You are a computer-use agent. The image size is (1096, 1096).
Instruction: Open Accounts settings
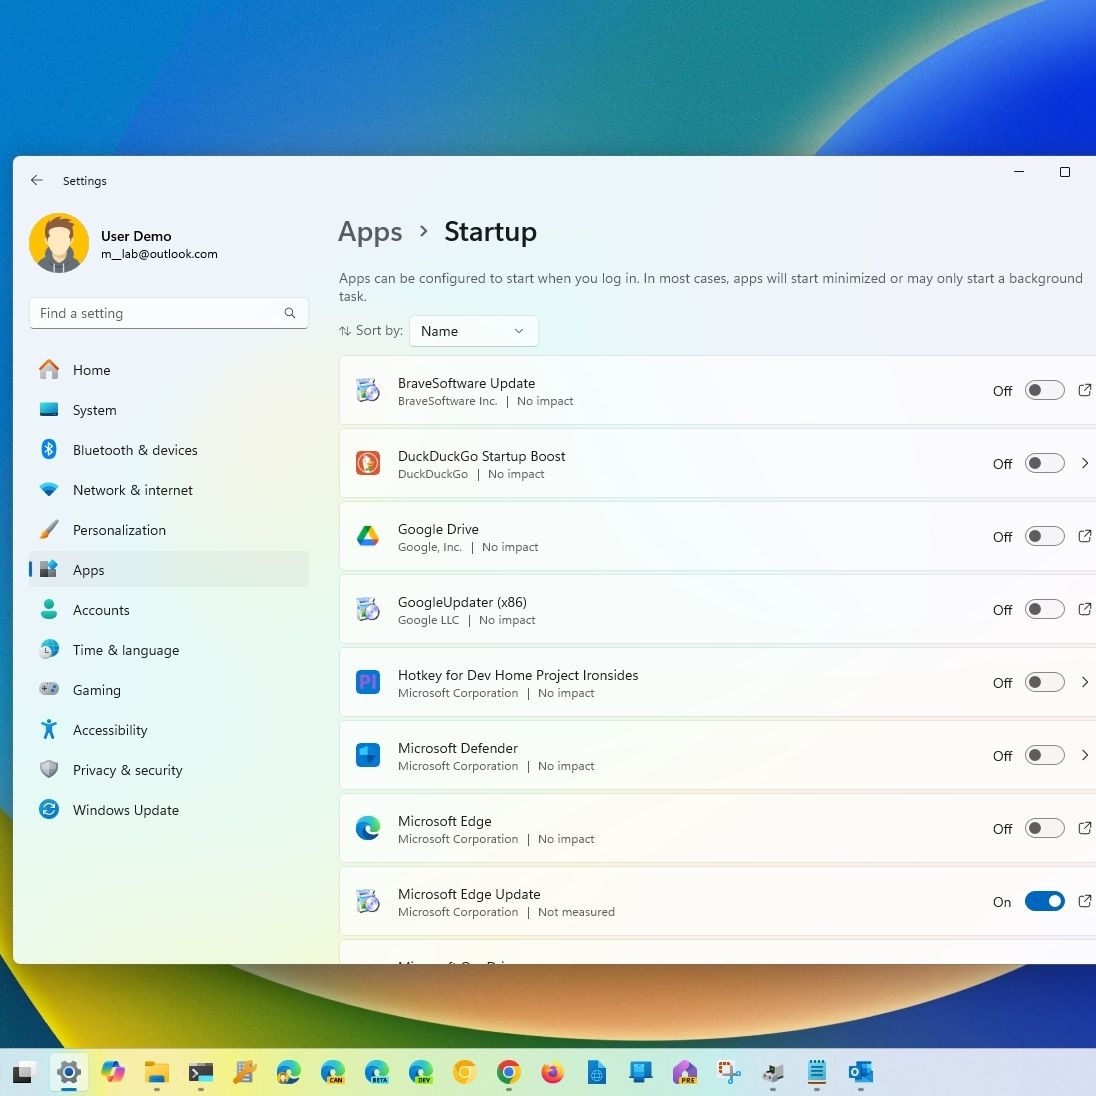click(x=168, y=610)
